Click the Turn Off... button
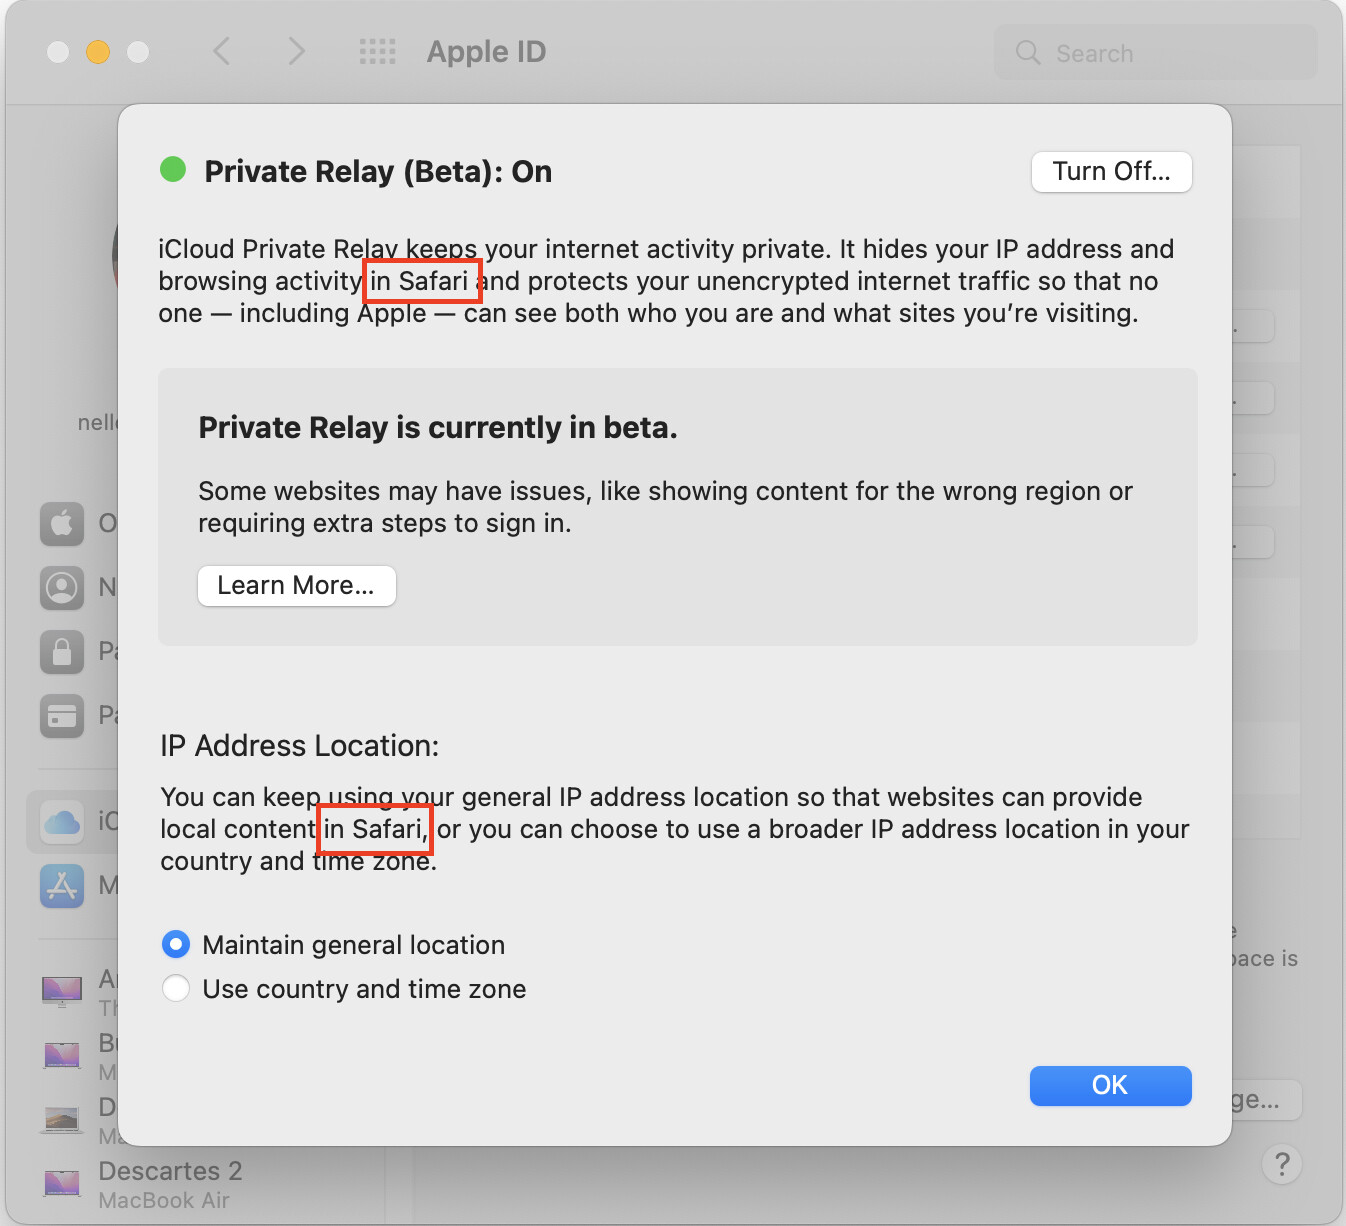Image resolution: width=1346 pixels, height=1226 pixels. click(x=1111, y=172)
